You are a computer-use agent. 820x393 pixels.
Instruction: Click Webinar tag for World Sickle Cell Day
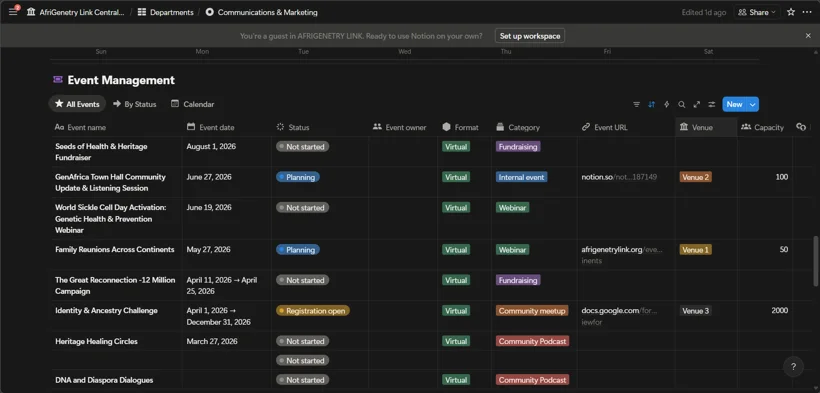click(x=512, y=208)
